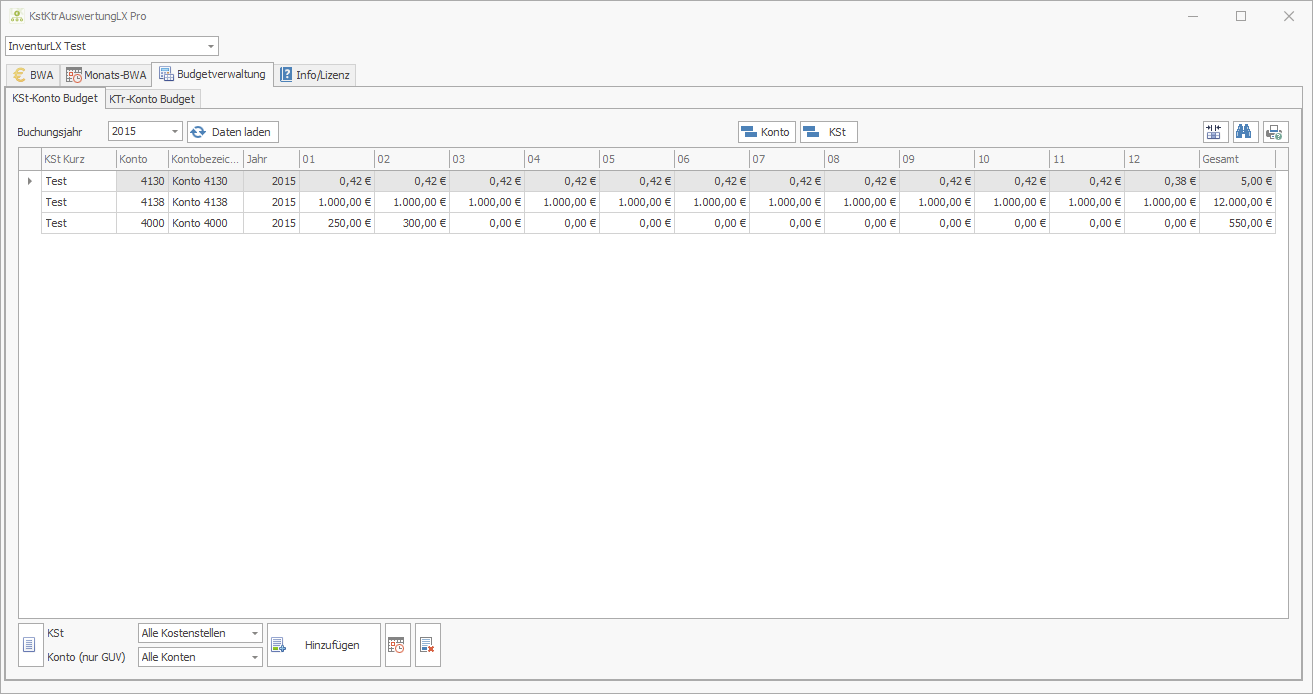The height and width of the screenshot is (694, 1313).
Task: Switch to the Monats-BWA tab
Action: pos(106,75)
